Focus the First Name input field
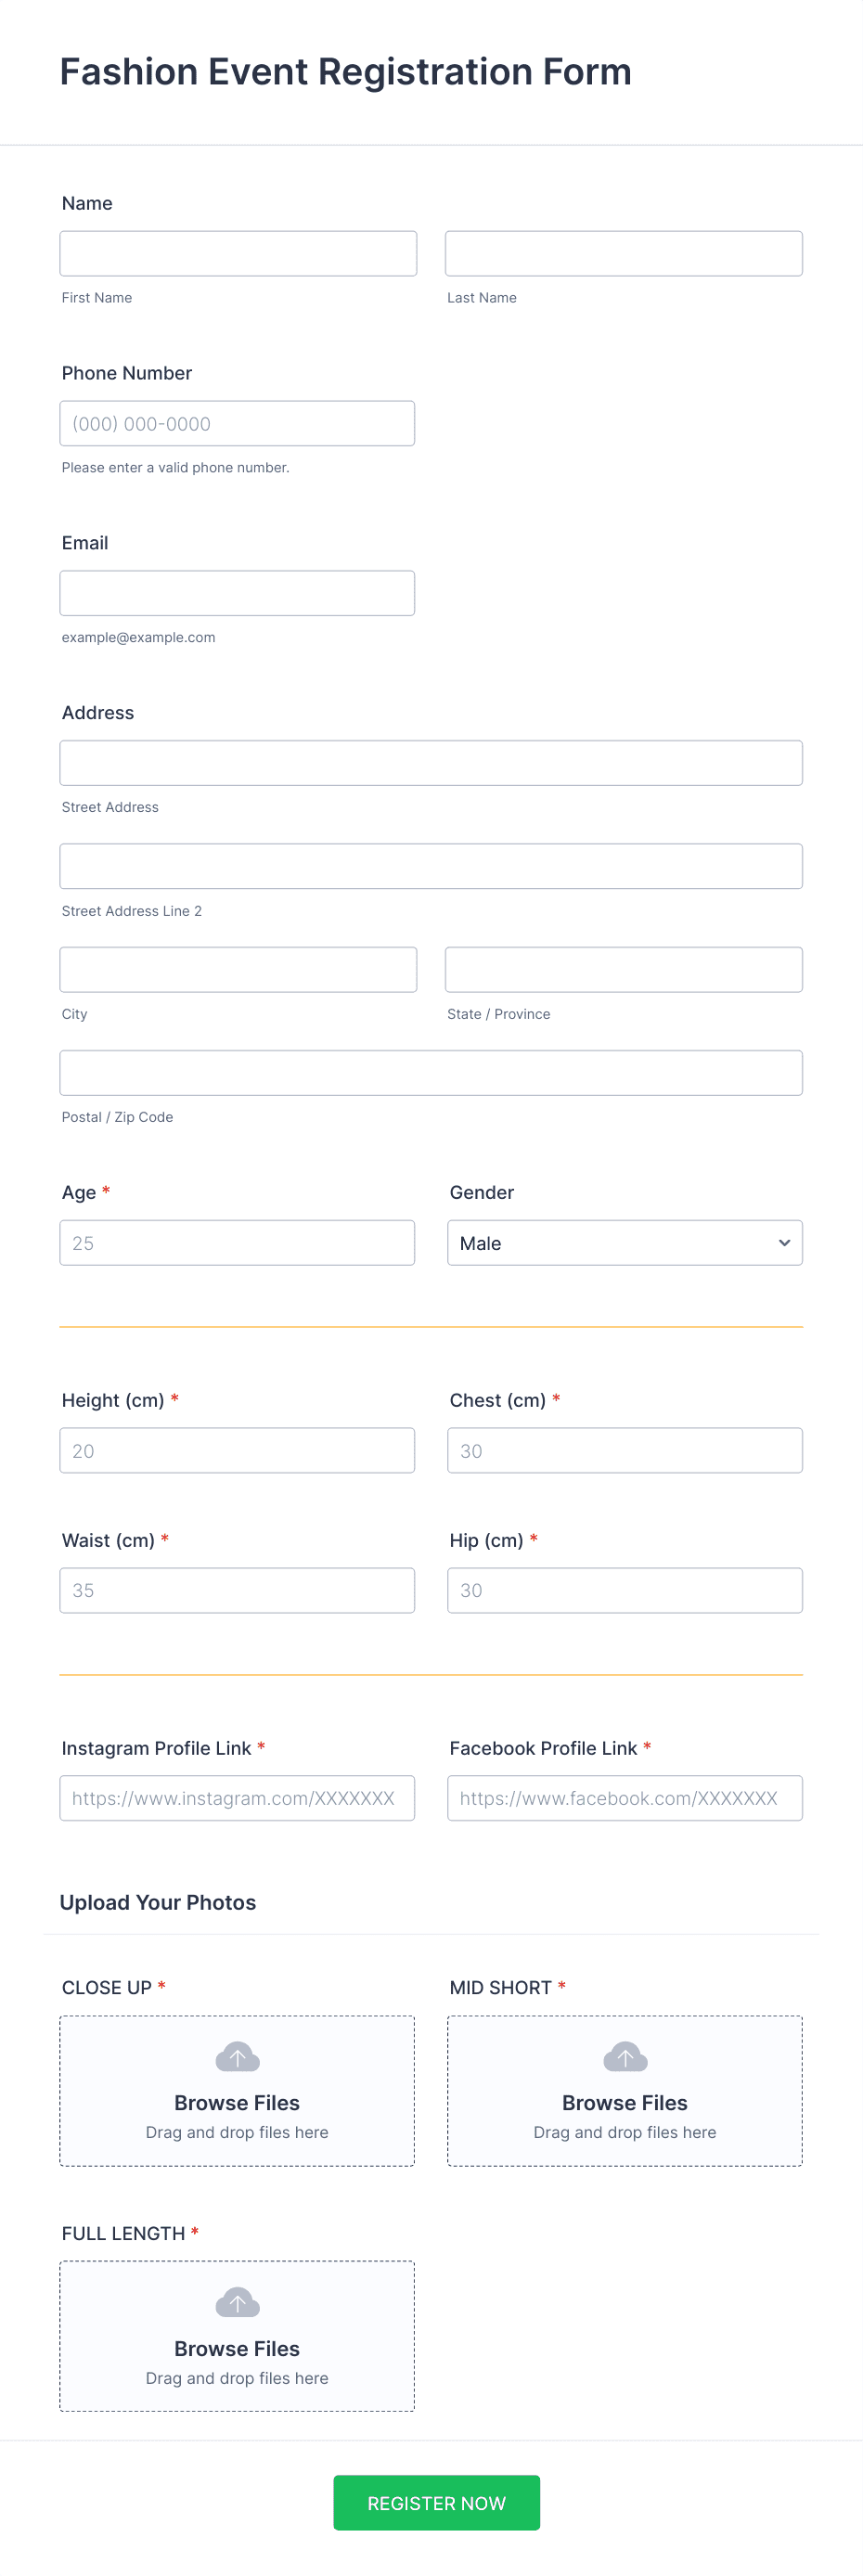The image size is (863, 2576). point(238,254)
